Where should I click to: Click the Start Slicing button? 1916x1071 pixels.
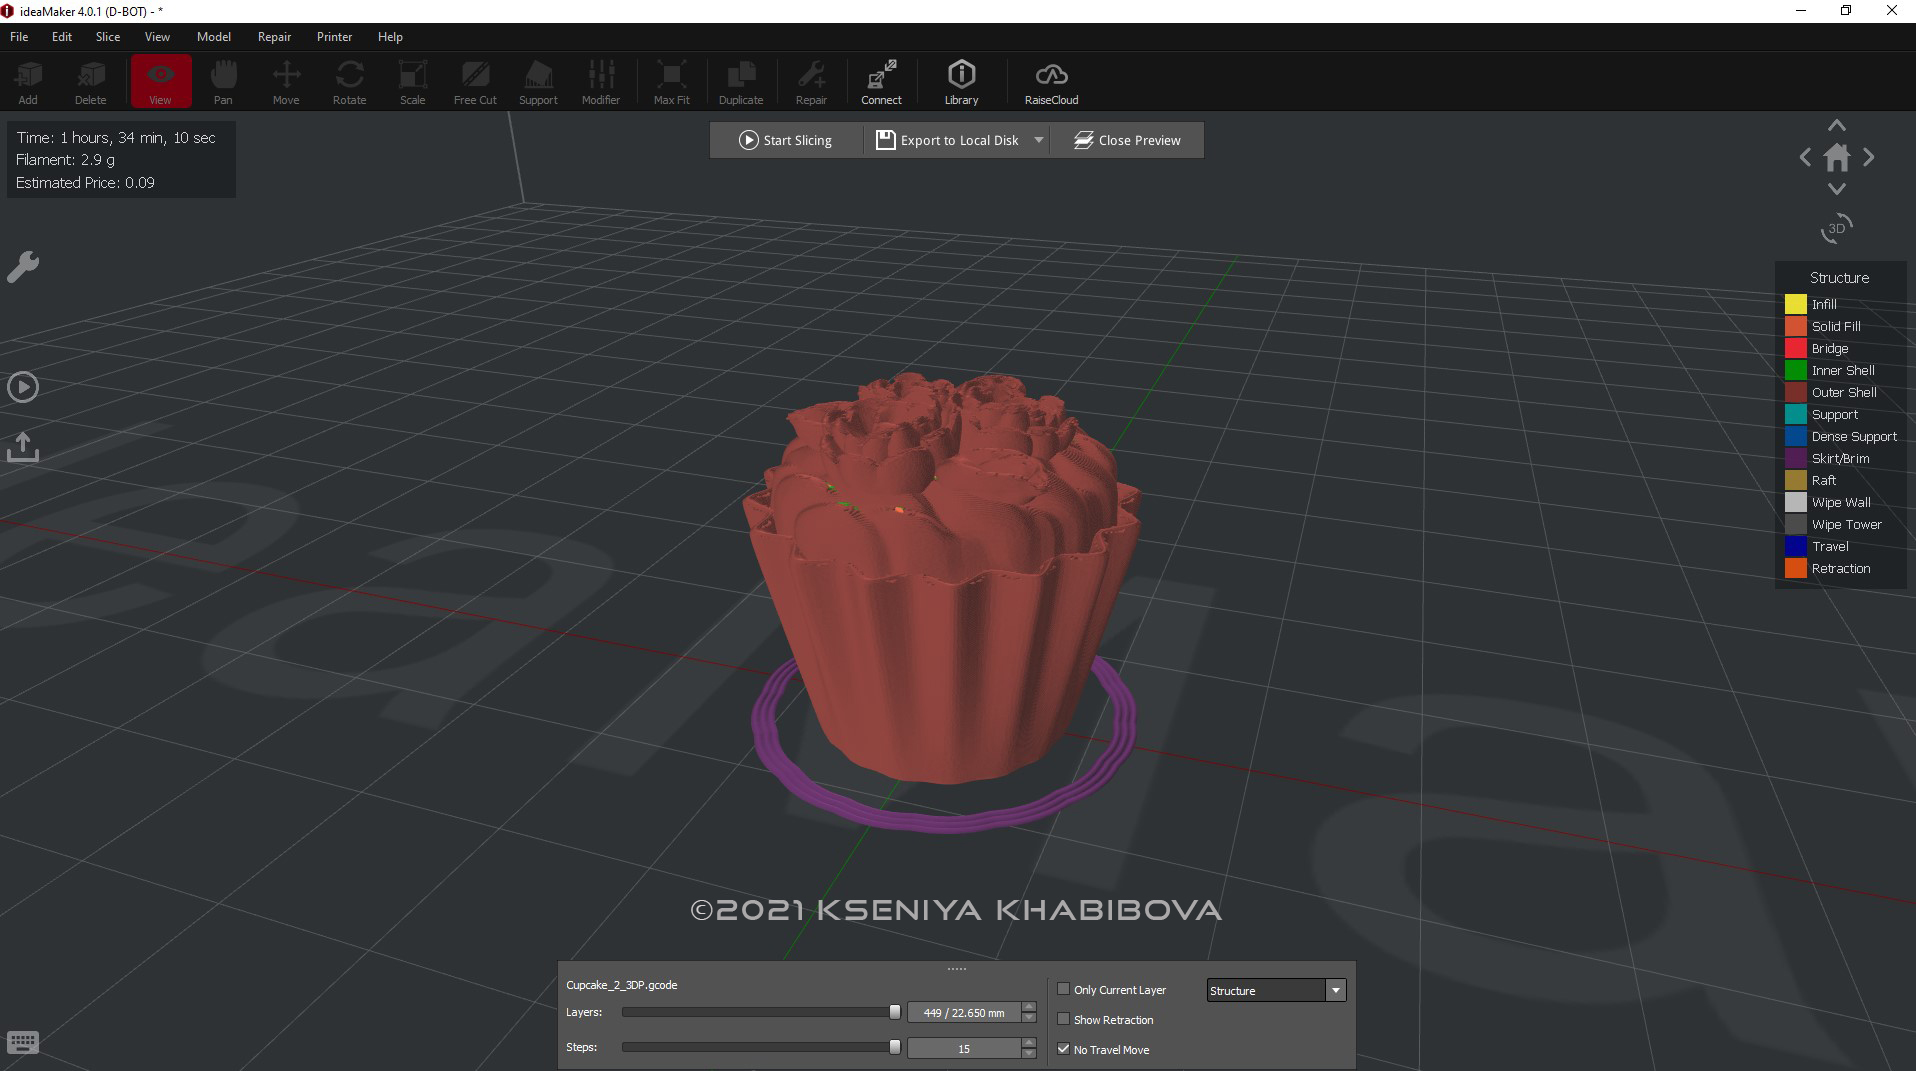[x=786, y=140]
